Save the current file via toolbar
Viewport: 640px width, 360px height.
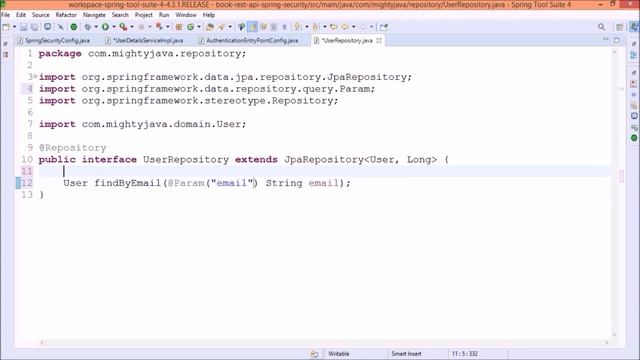pyautogui.click(x=24, y=27)
